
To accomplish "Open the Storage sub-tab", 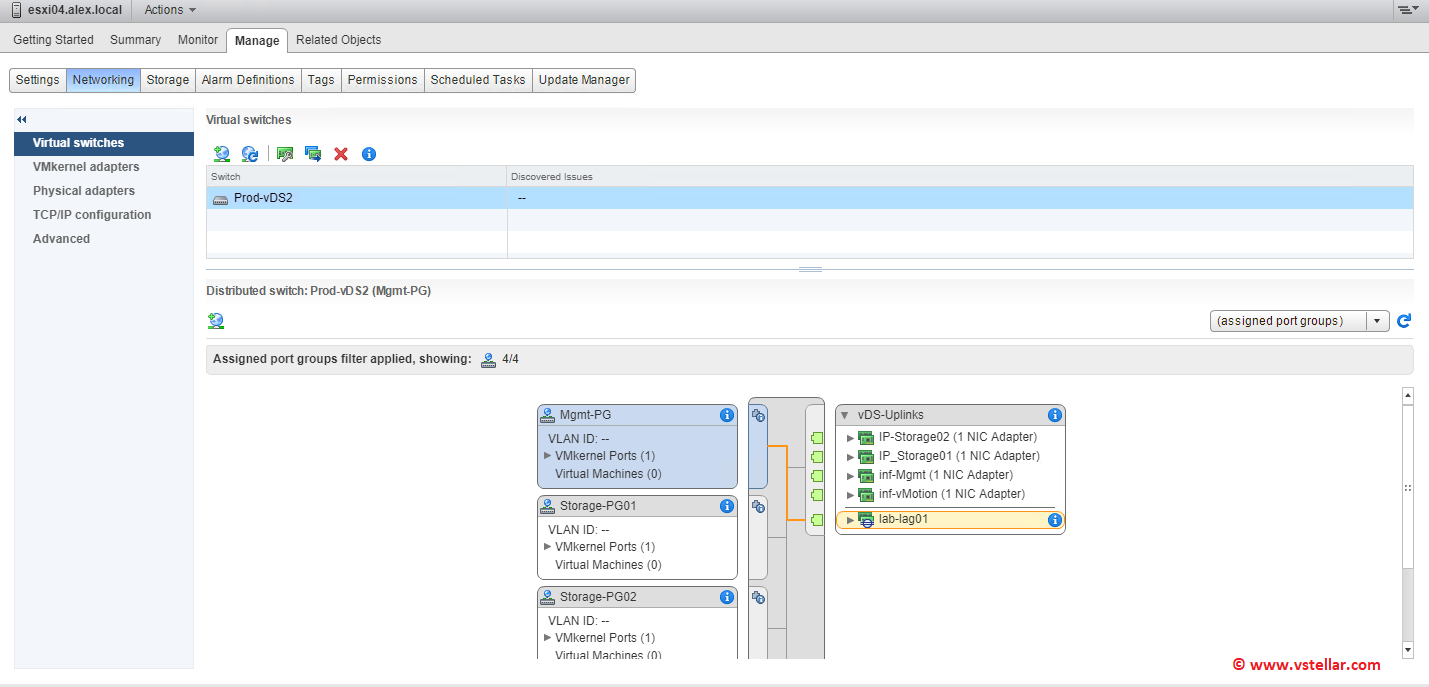I will click(167, 80).
